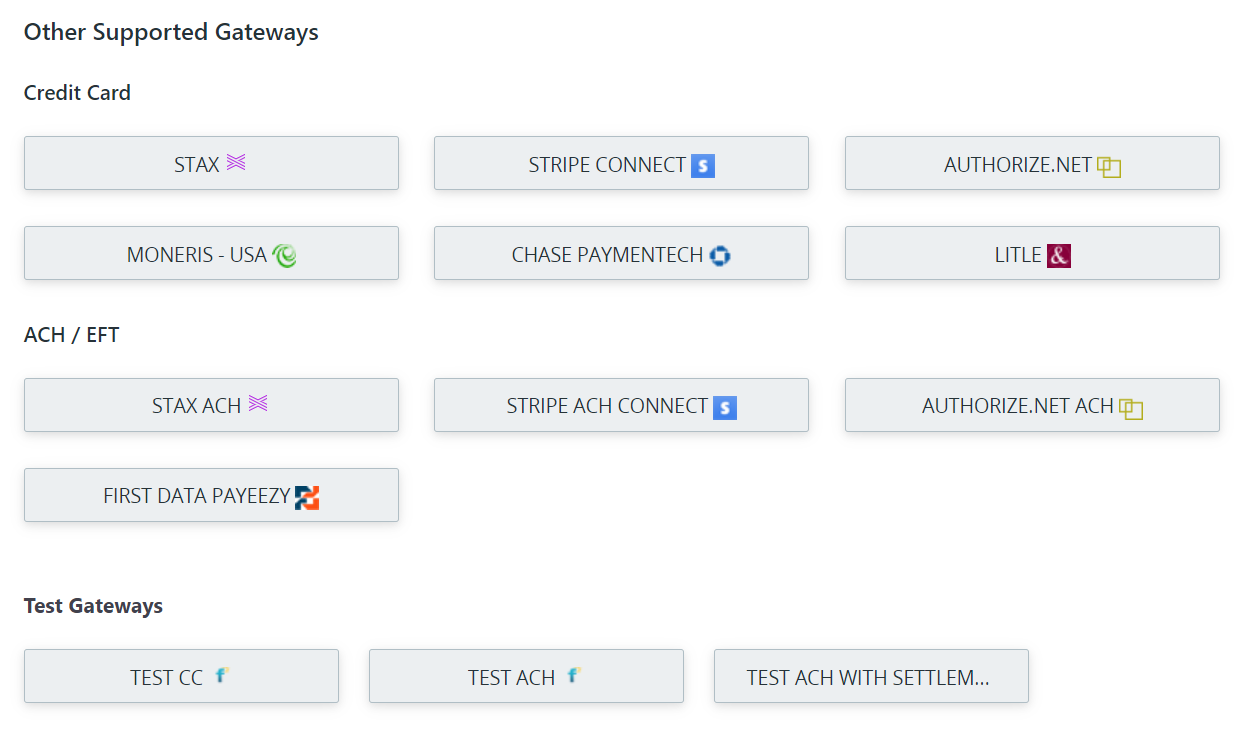
Task: Click the Test CC gateway icon
Action: [222, 676]
